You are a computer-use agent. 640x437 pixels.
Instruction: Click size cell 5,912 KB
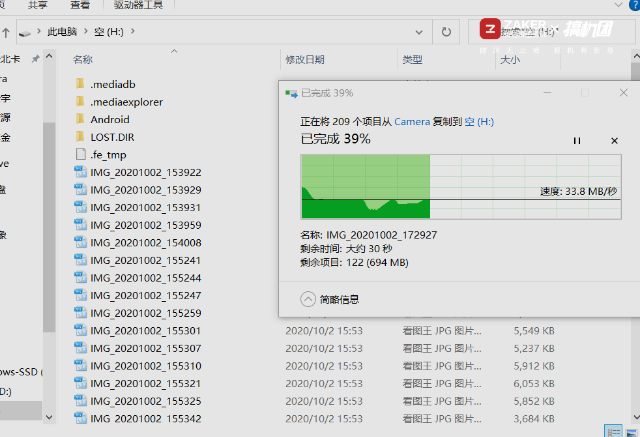pos(534,366)
